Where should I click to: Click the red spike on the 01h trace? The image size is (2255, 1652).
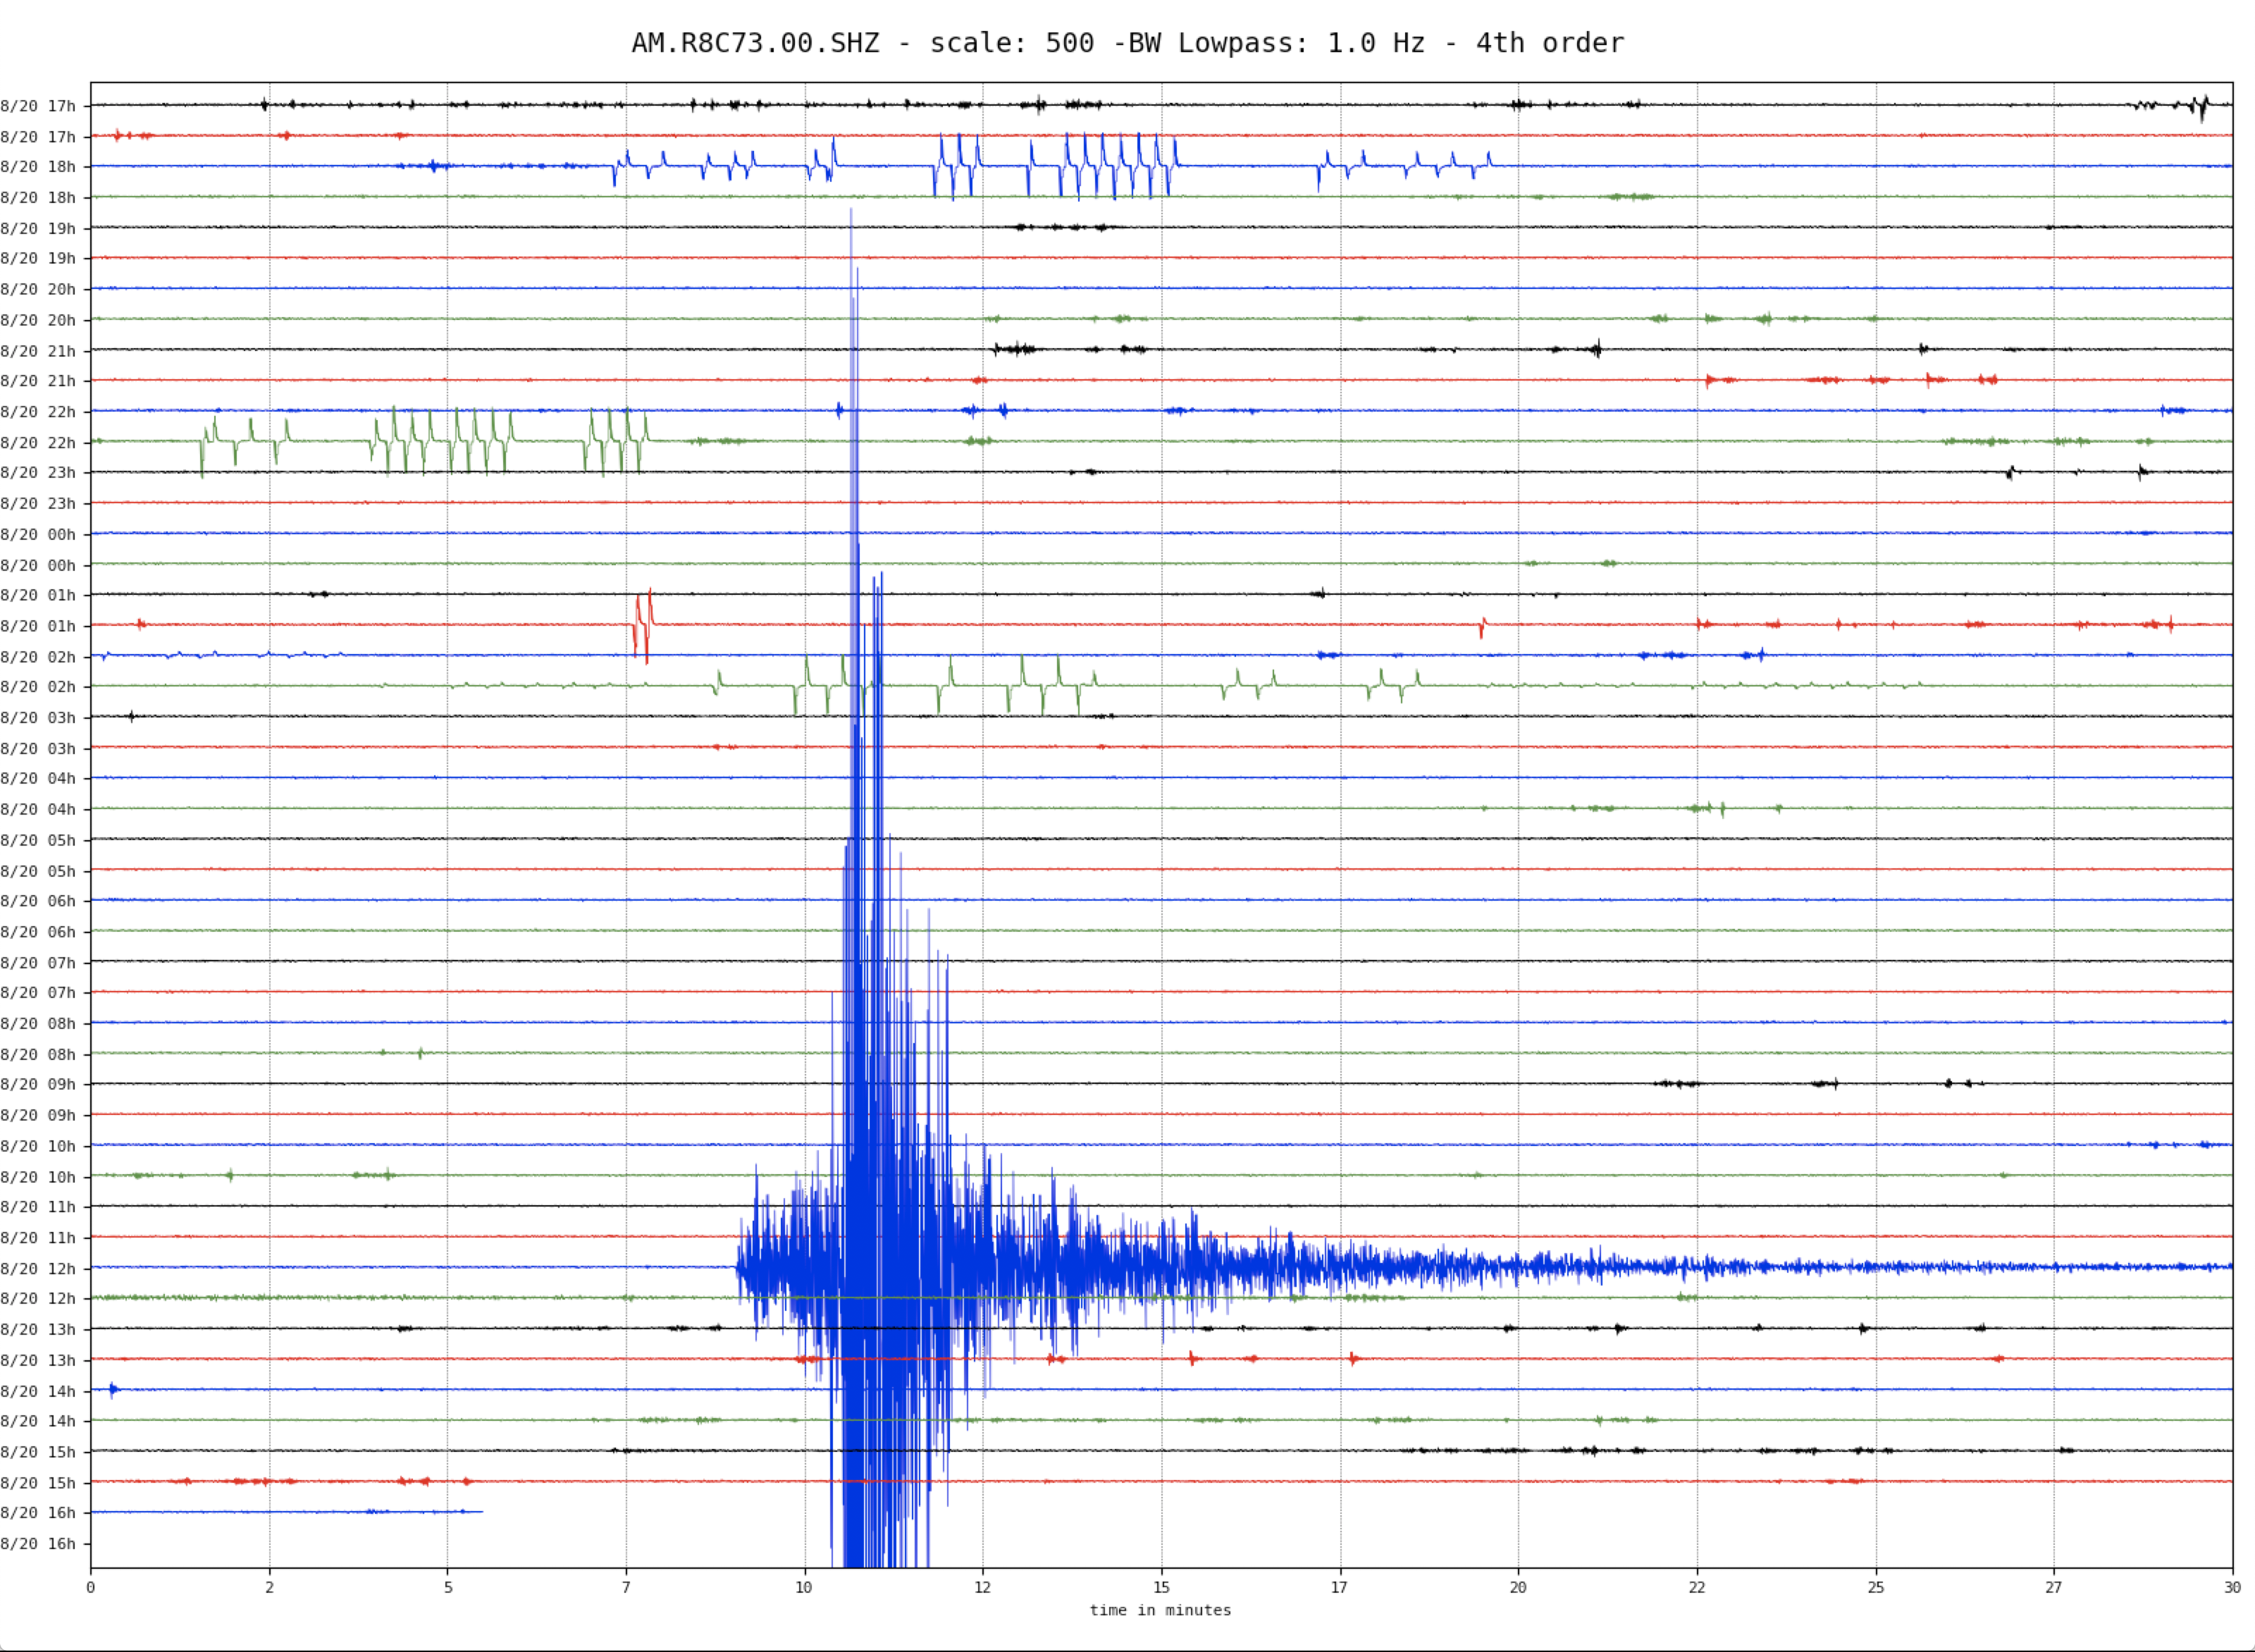click(644, 625)
